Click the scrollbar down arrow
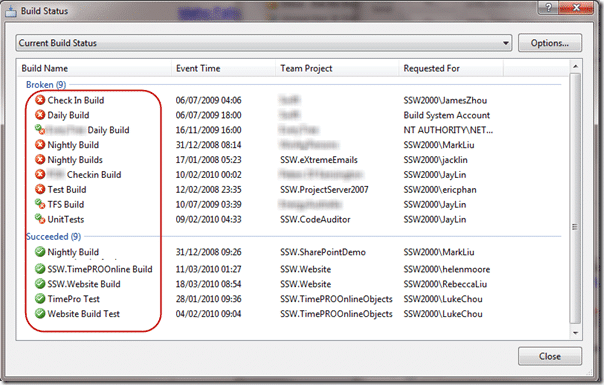 [575, 333]
